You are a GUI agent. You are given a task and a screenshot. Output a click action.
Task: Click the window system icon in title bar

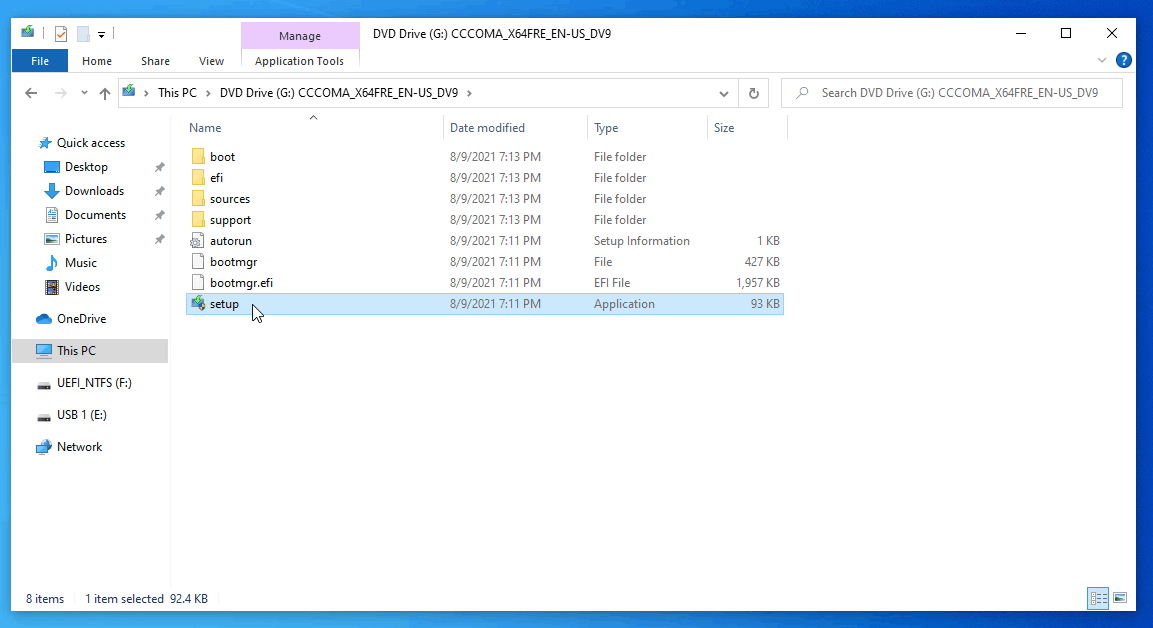pos(28,32)
